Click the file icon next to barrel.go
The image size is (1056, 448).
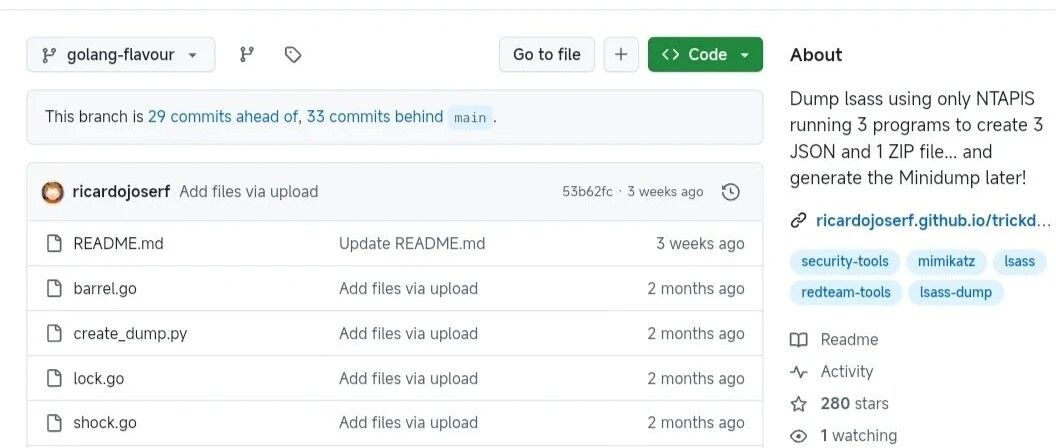click(x=54, y=288)
